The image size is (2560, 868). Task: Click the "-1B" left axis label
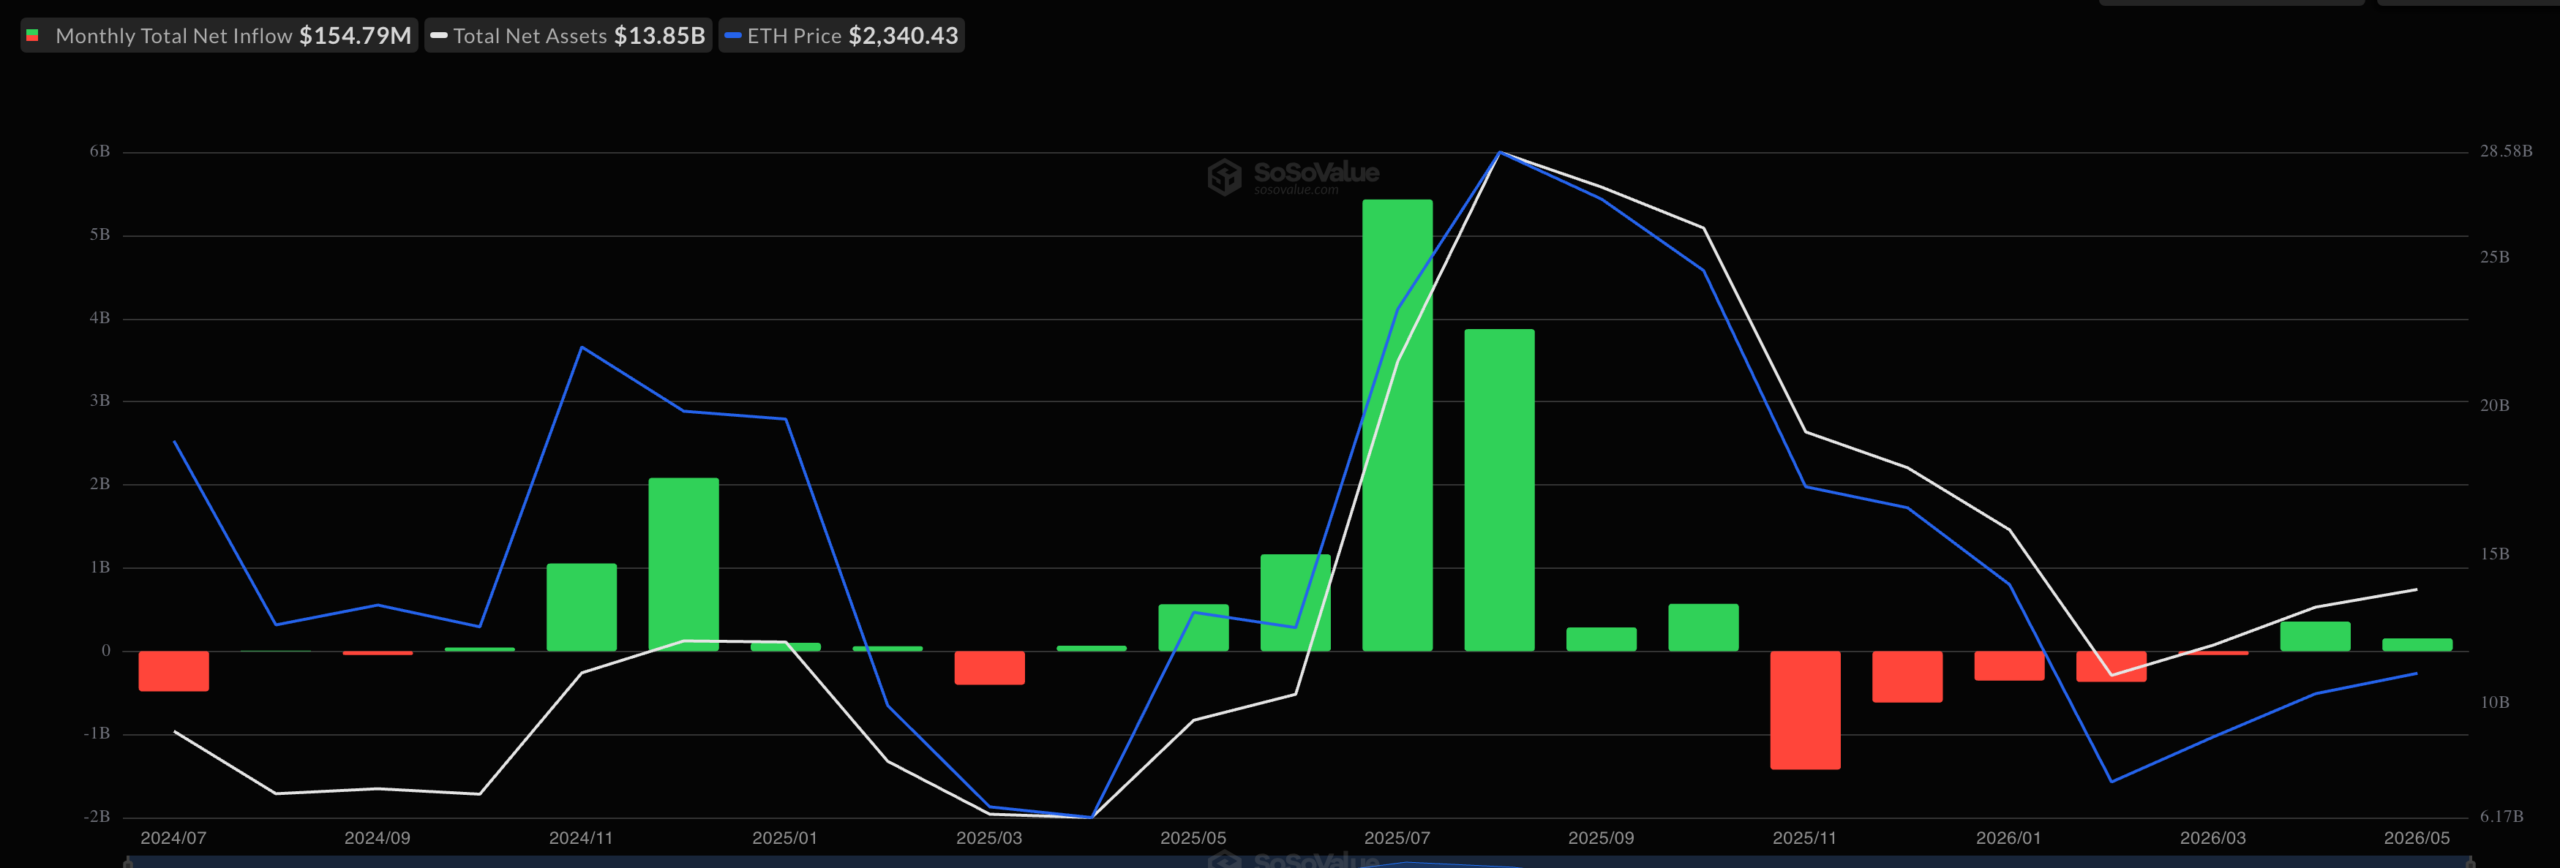[97, 734]
